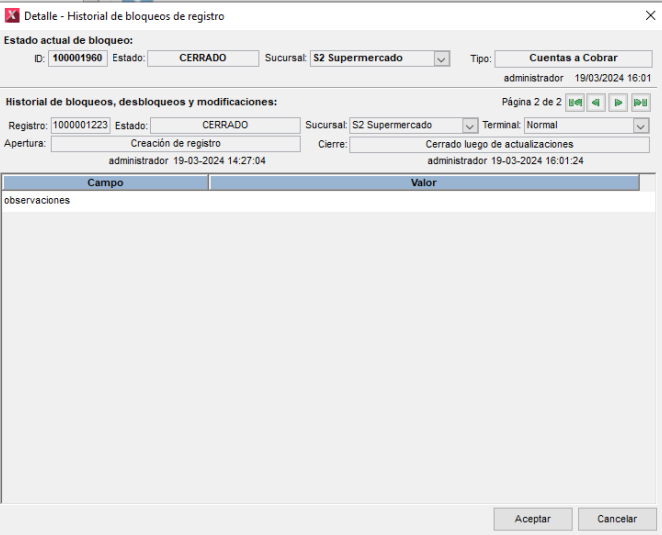Click Apertura field Creación de registro
This screenshot has width=662, height=535.
tap(175, 144)
